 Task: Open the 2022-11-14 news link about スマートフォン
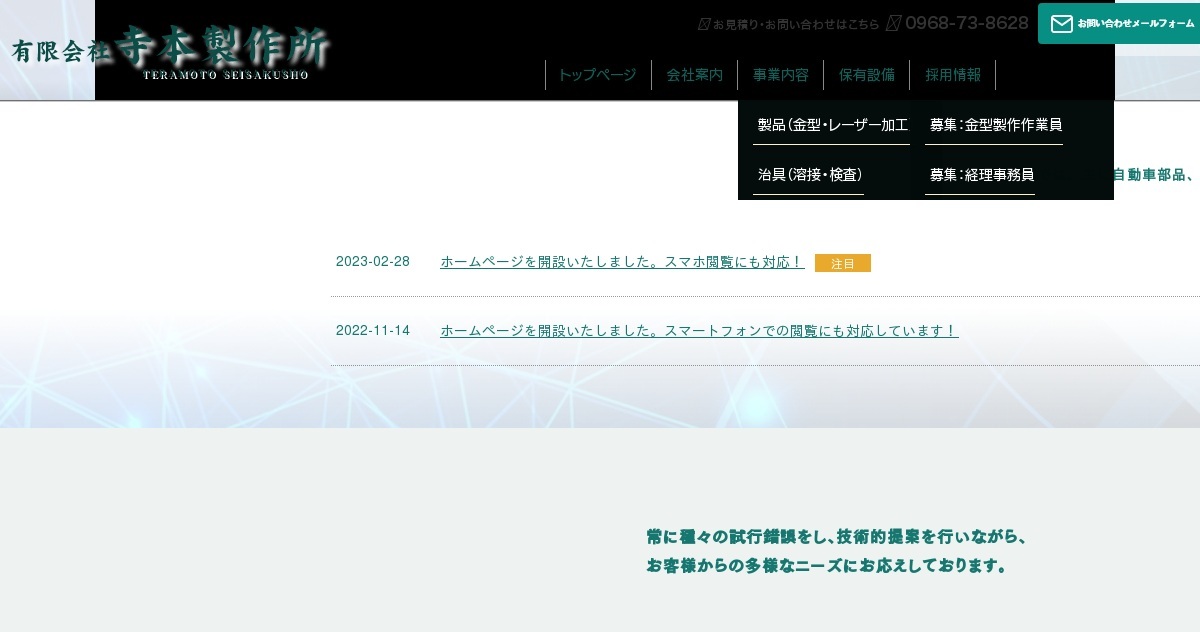(699, 331)
